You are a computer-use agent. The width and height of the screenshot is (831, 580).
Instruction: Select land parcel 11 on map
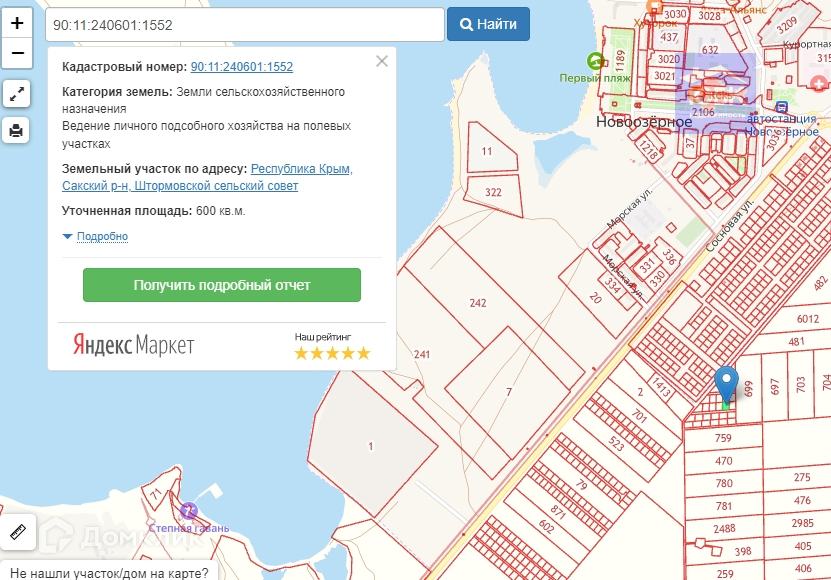click(487, 151)
